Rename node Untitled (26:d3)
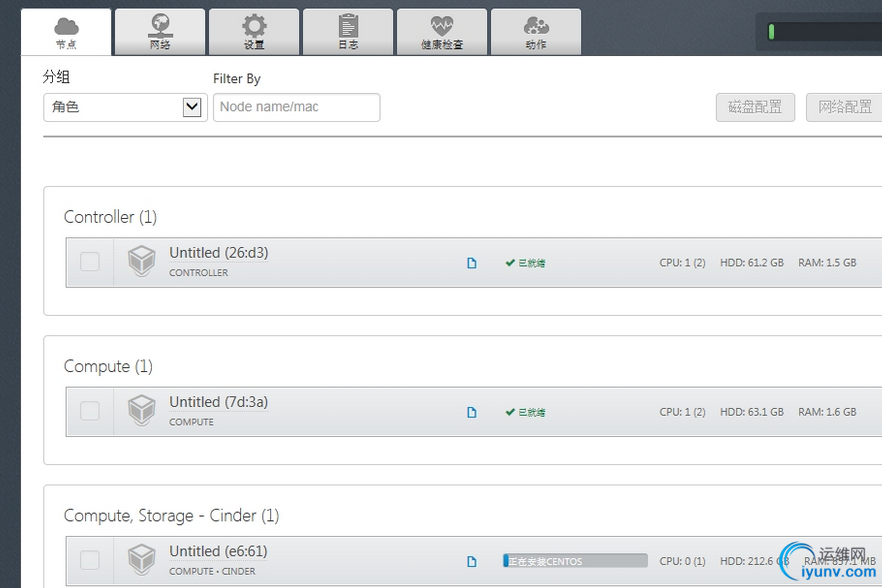 click(x=219, y=253)
